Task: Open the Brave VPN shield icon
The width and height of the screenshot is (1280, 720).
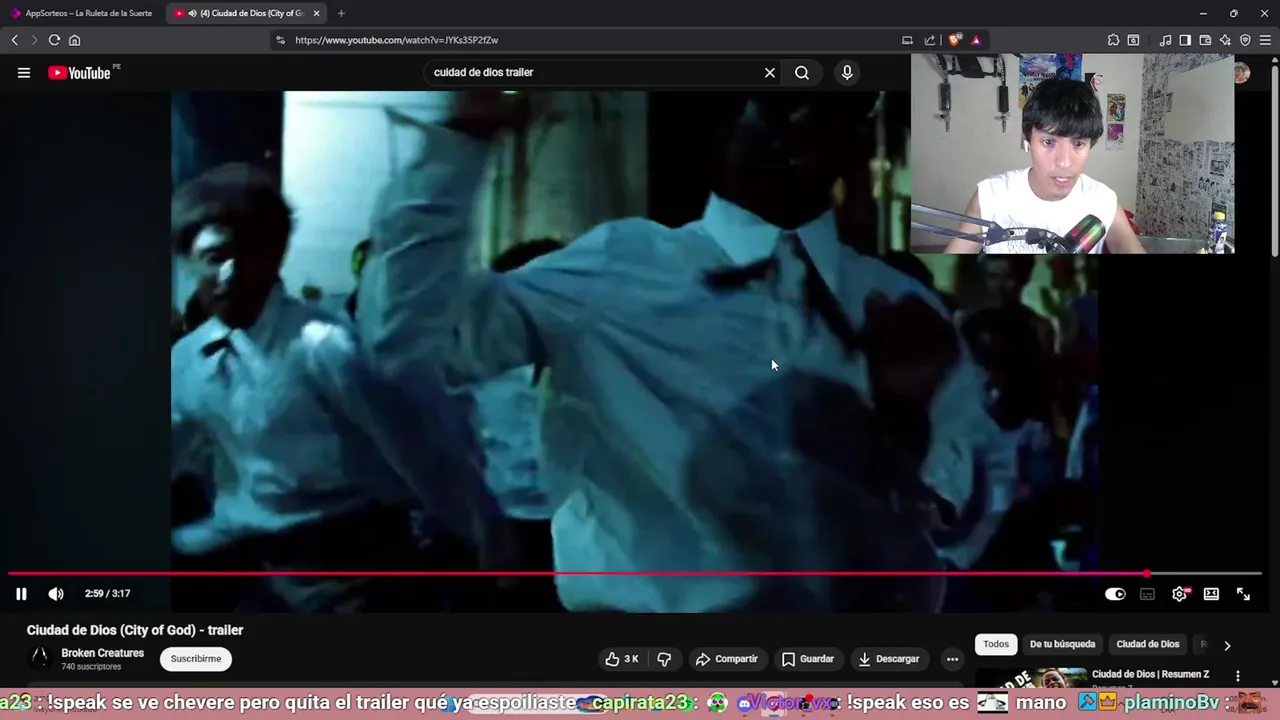Action: tap(1245, 40)
